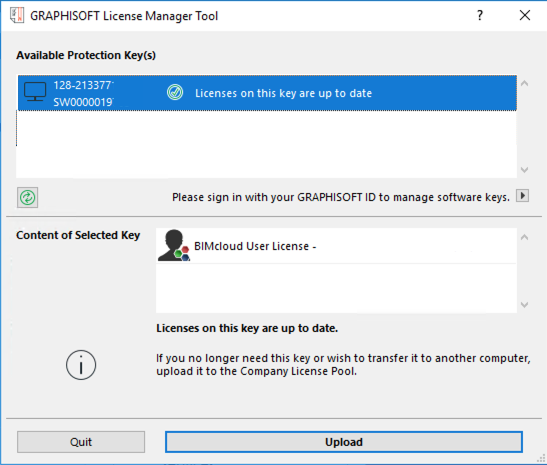Screen dimensions: 547x465
Task: Click the 'Available Protection Key(s)' heading
Action: pyautogui.click(x=86, y=55)
